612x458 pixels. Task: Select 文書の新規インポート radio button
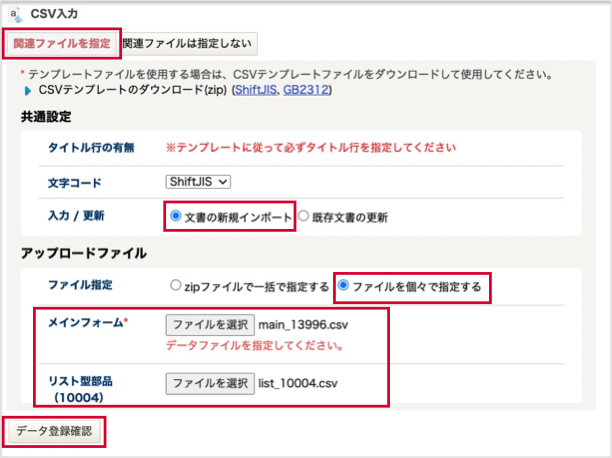176,216
